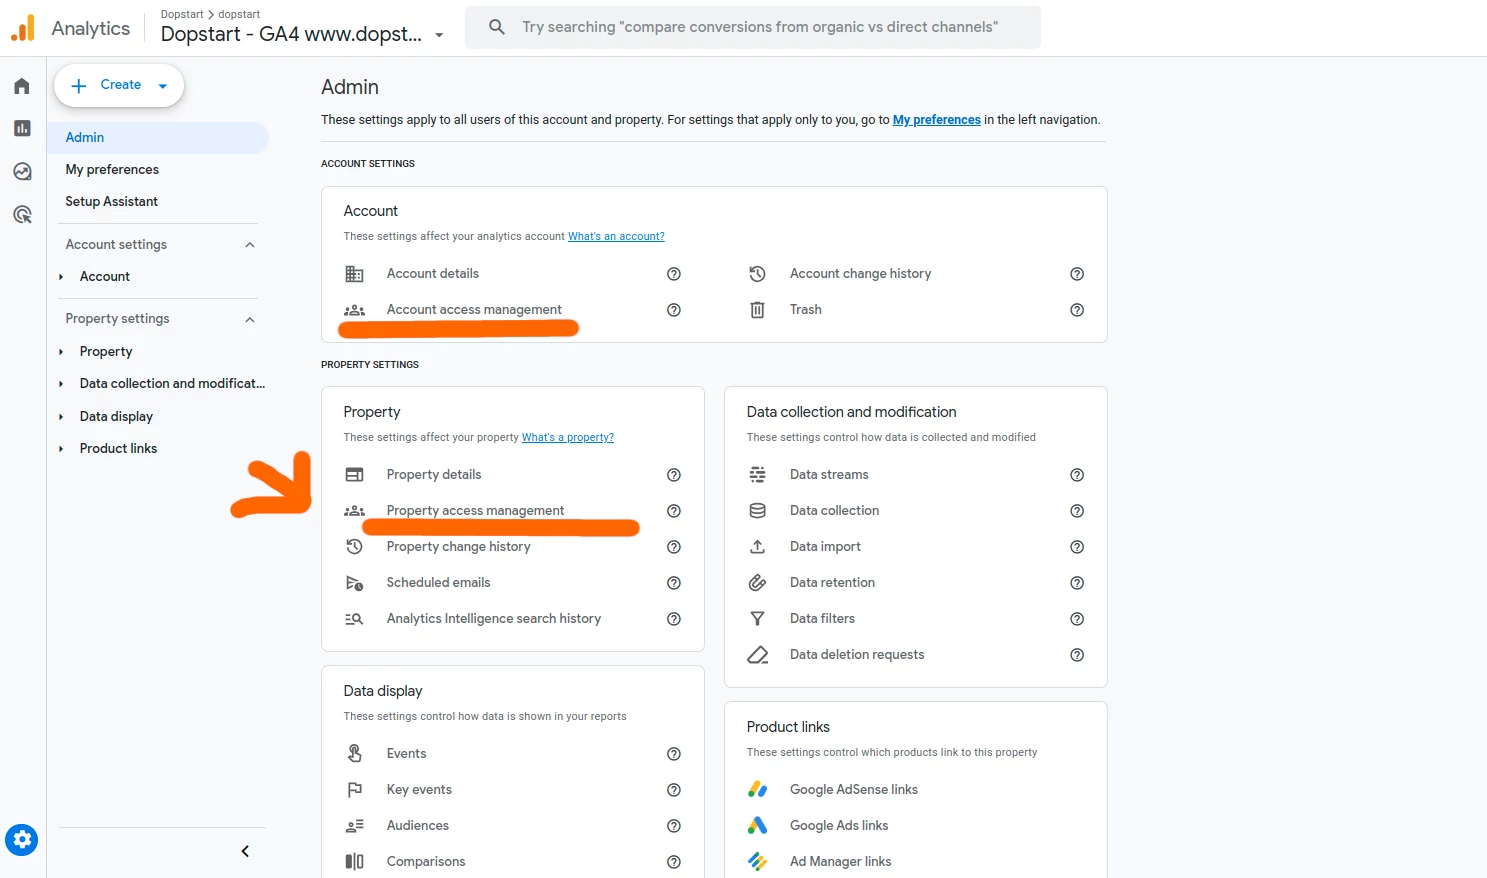Open Ad Manager links
1487x878 pixels.
pos(840,862)
